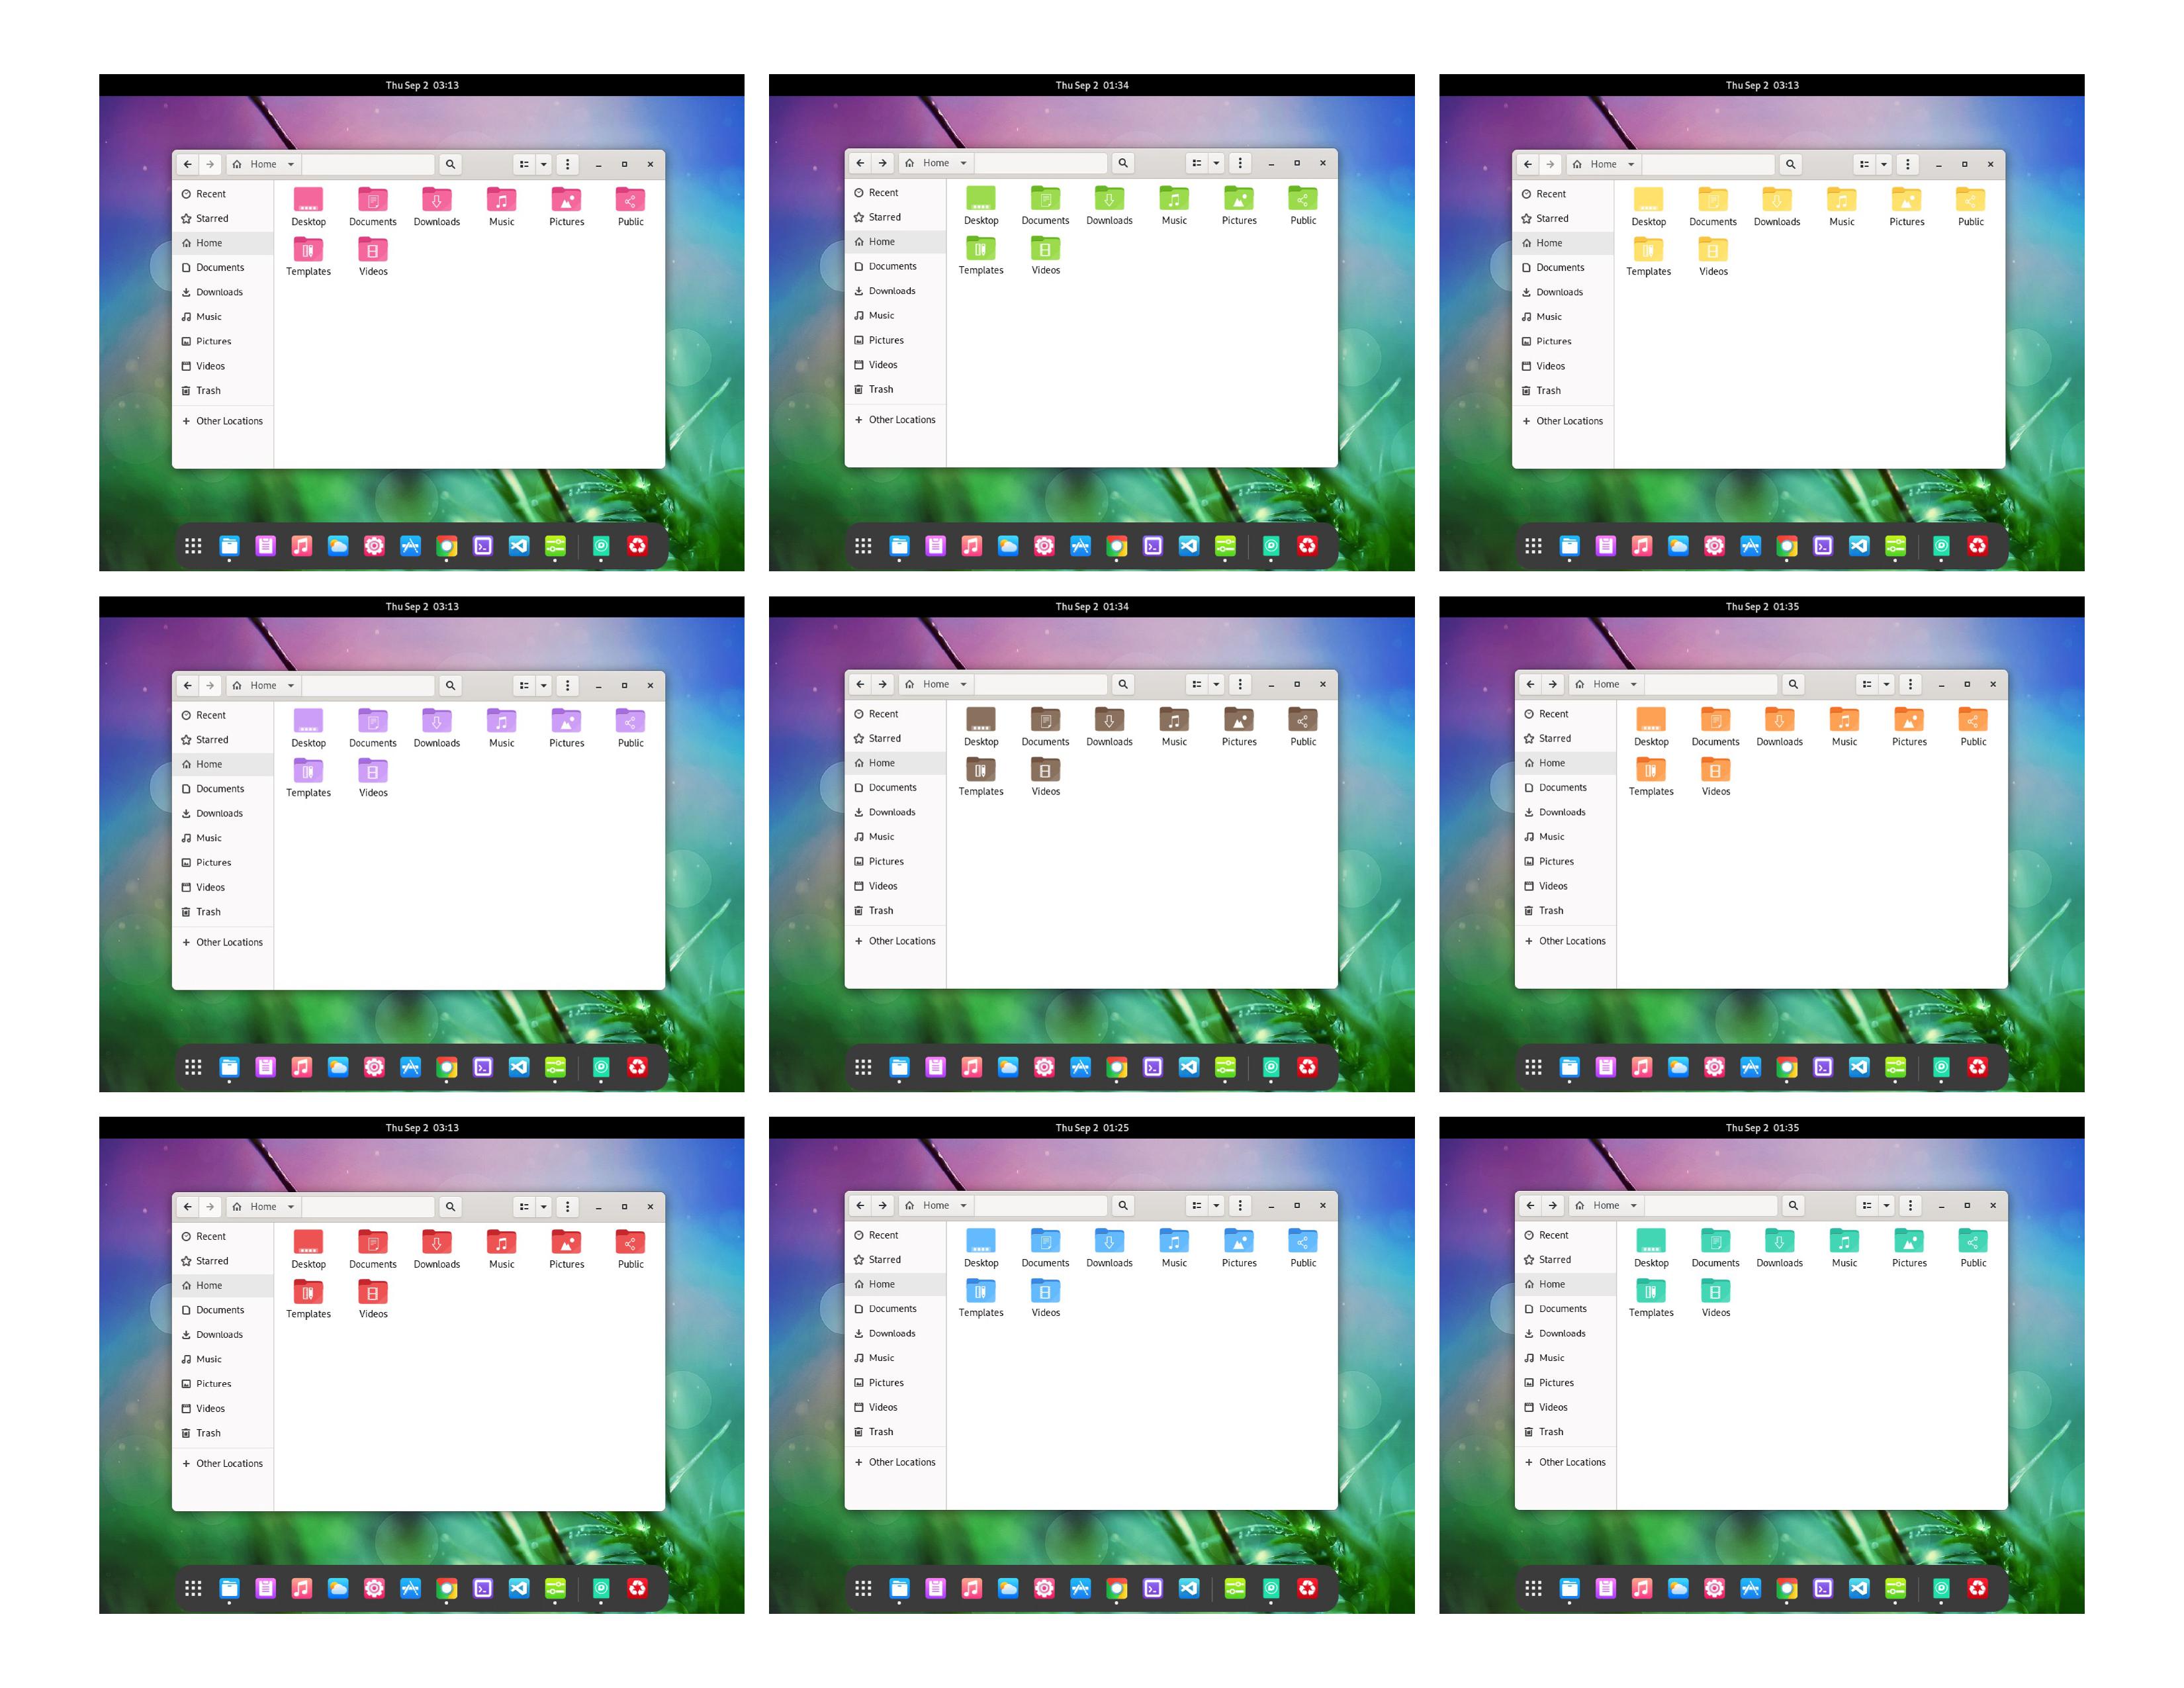The height and width of the screenshot is (1688, 2184).
Task: Select Trash in green-folder window sidebar
Action: tap(895, 389)
